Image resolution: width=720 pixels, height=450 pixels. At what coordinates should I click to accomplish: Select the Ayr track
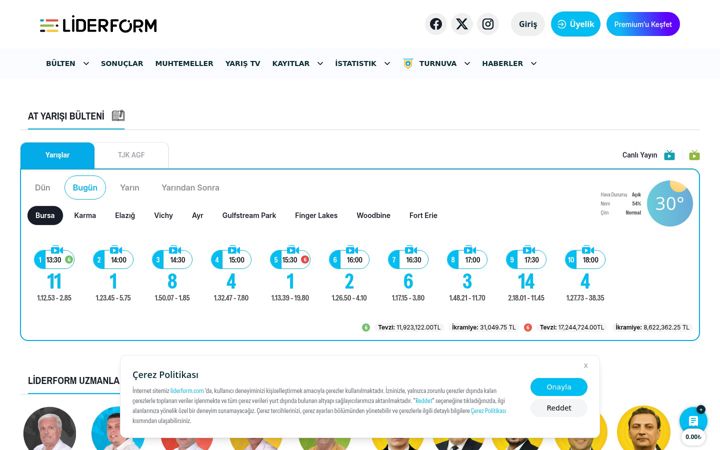197,215
